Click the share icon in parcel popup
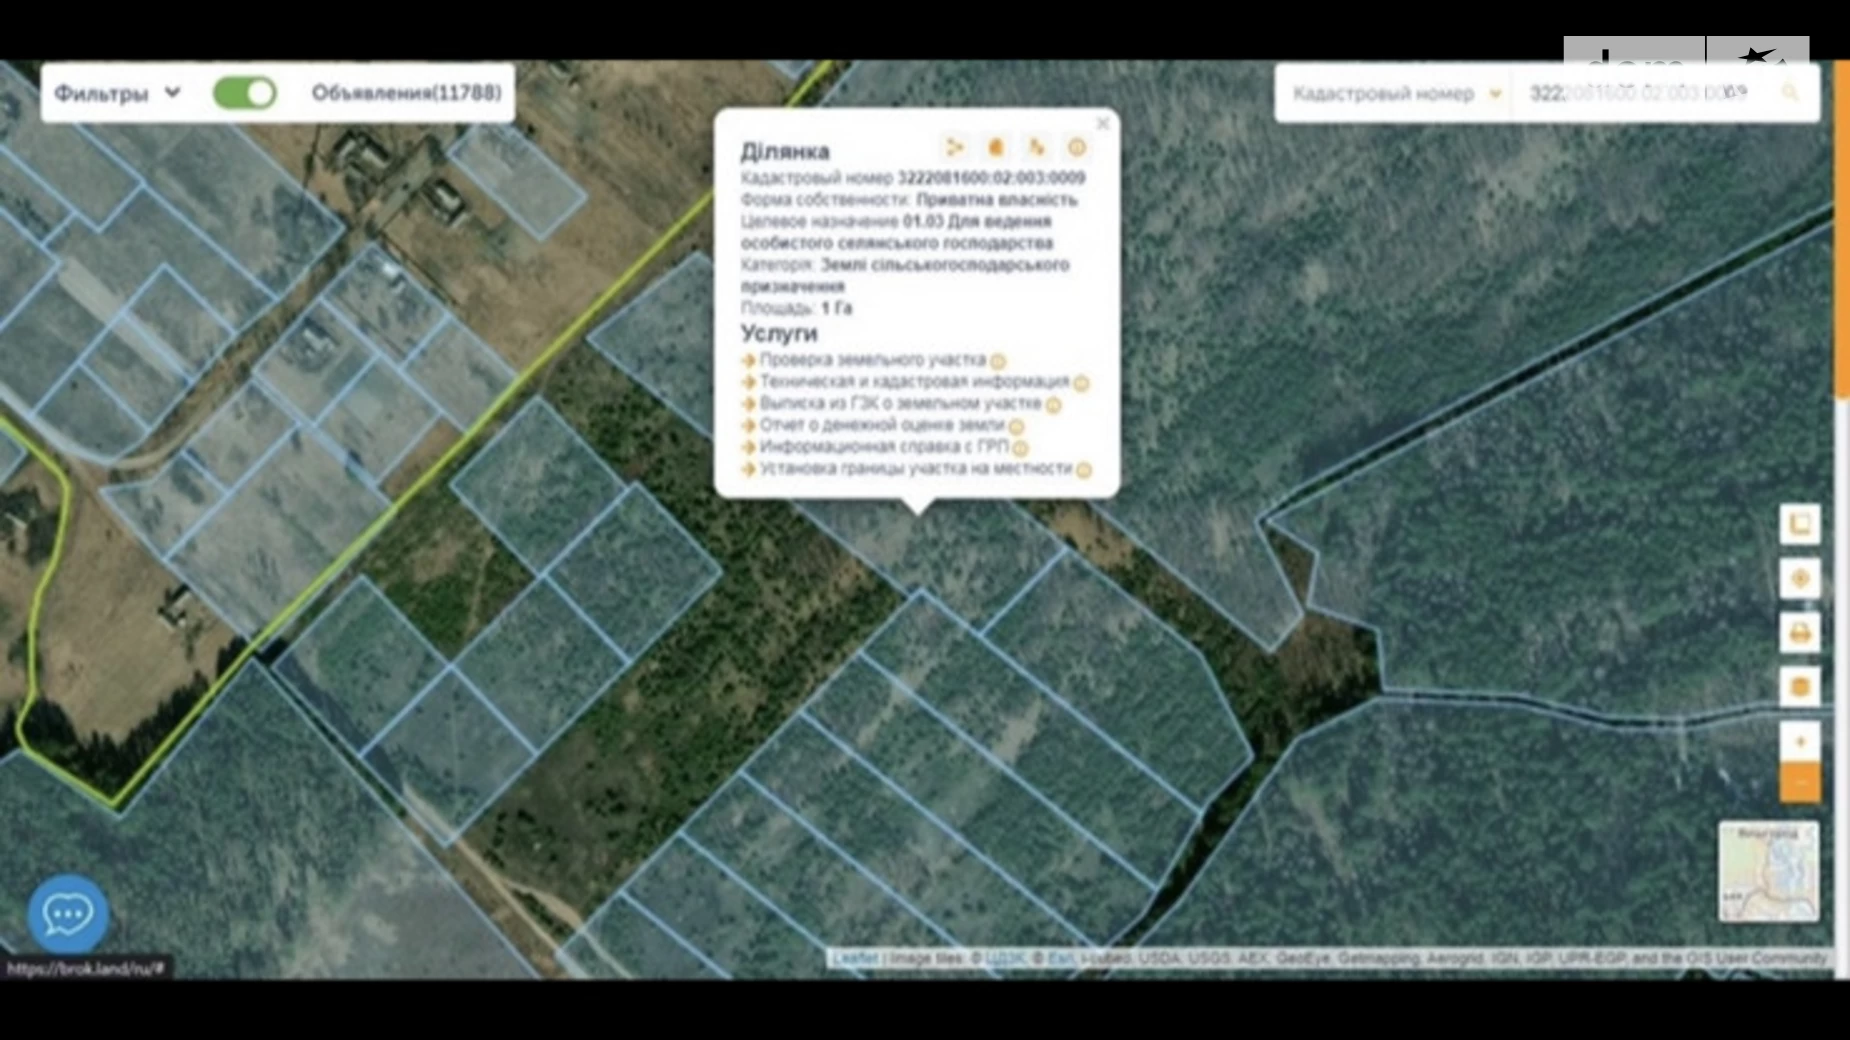This screenshot has width=1850, height=1040. point(954,148)
